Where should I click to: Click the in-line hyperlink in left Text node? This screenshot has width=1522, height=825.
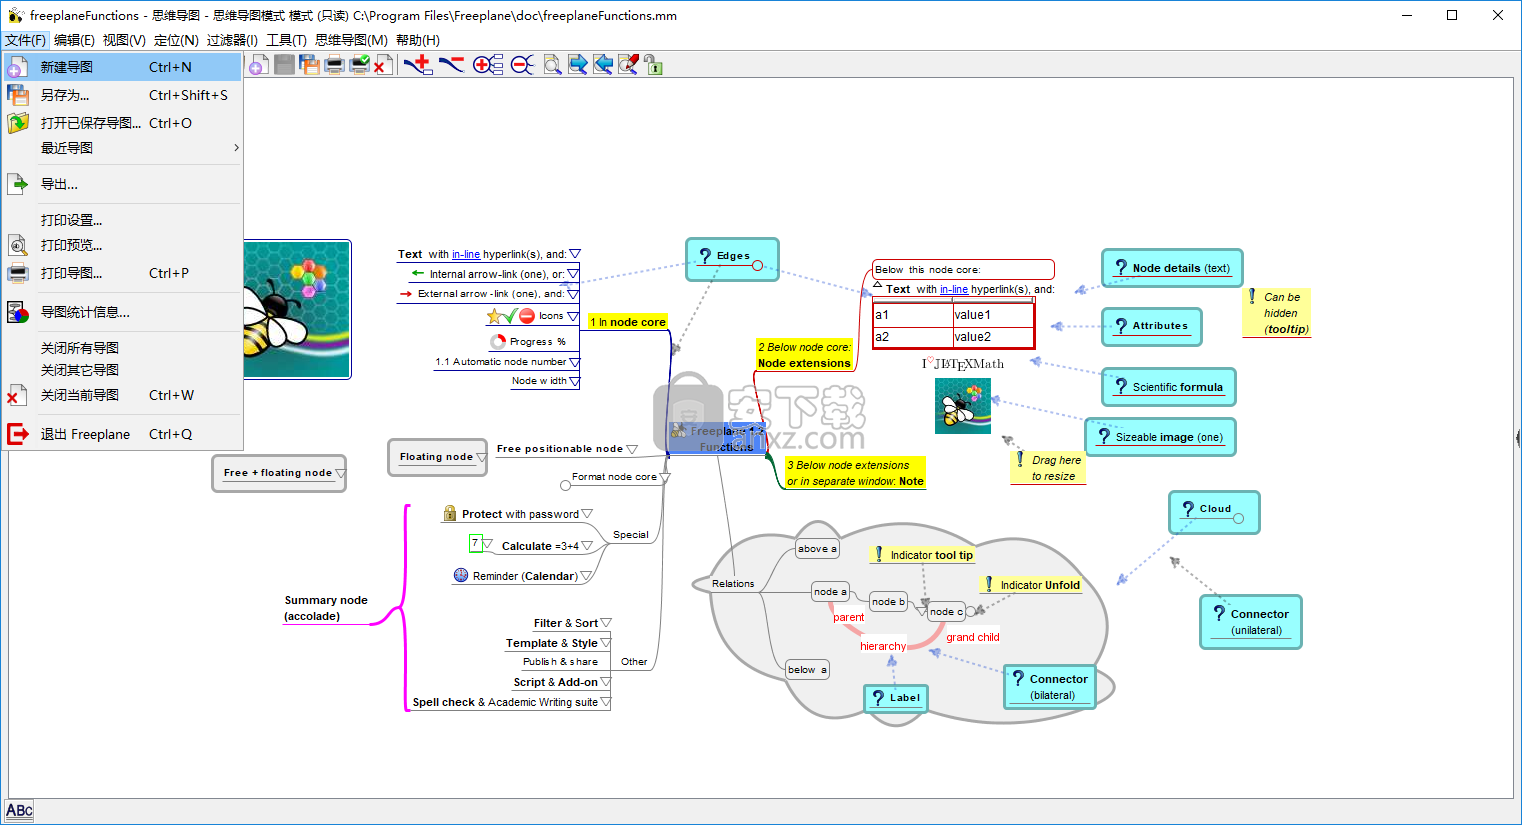[466, 254]
